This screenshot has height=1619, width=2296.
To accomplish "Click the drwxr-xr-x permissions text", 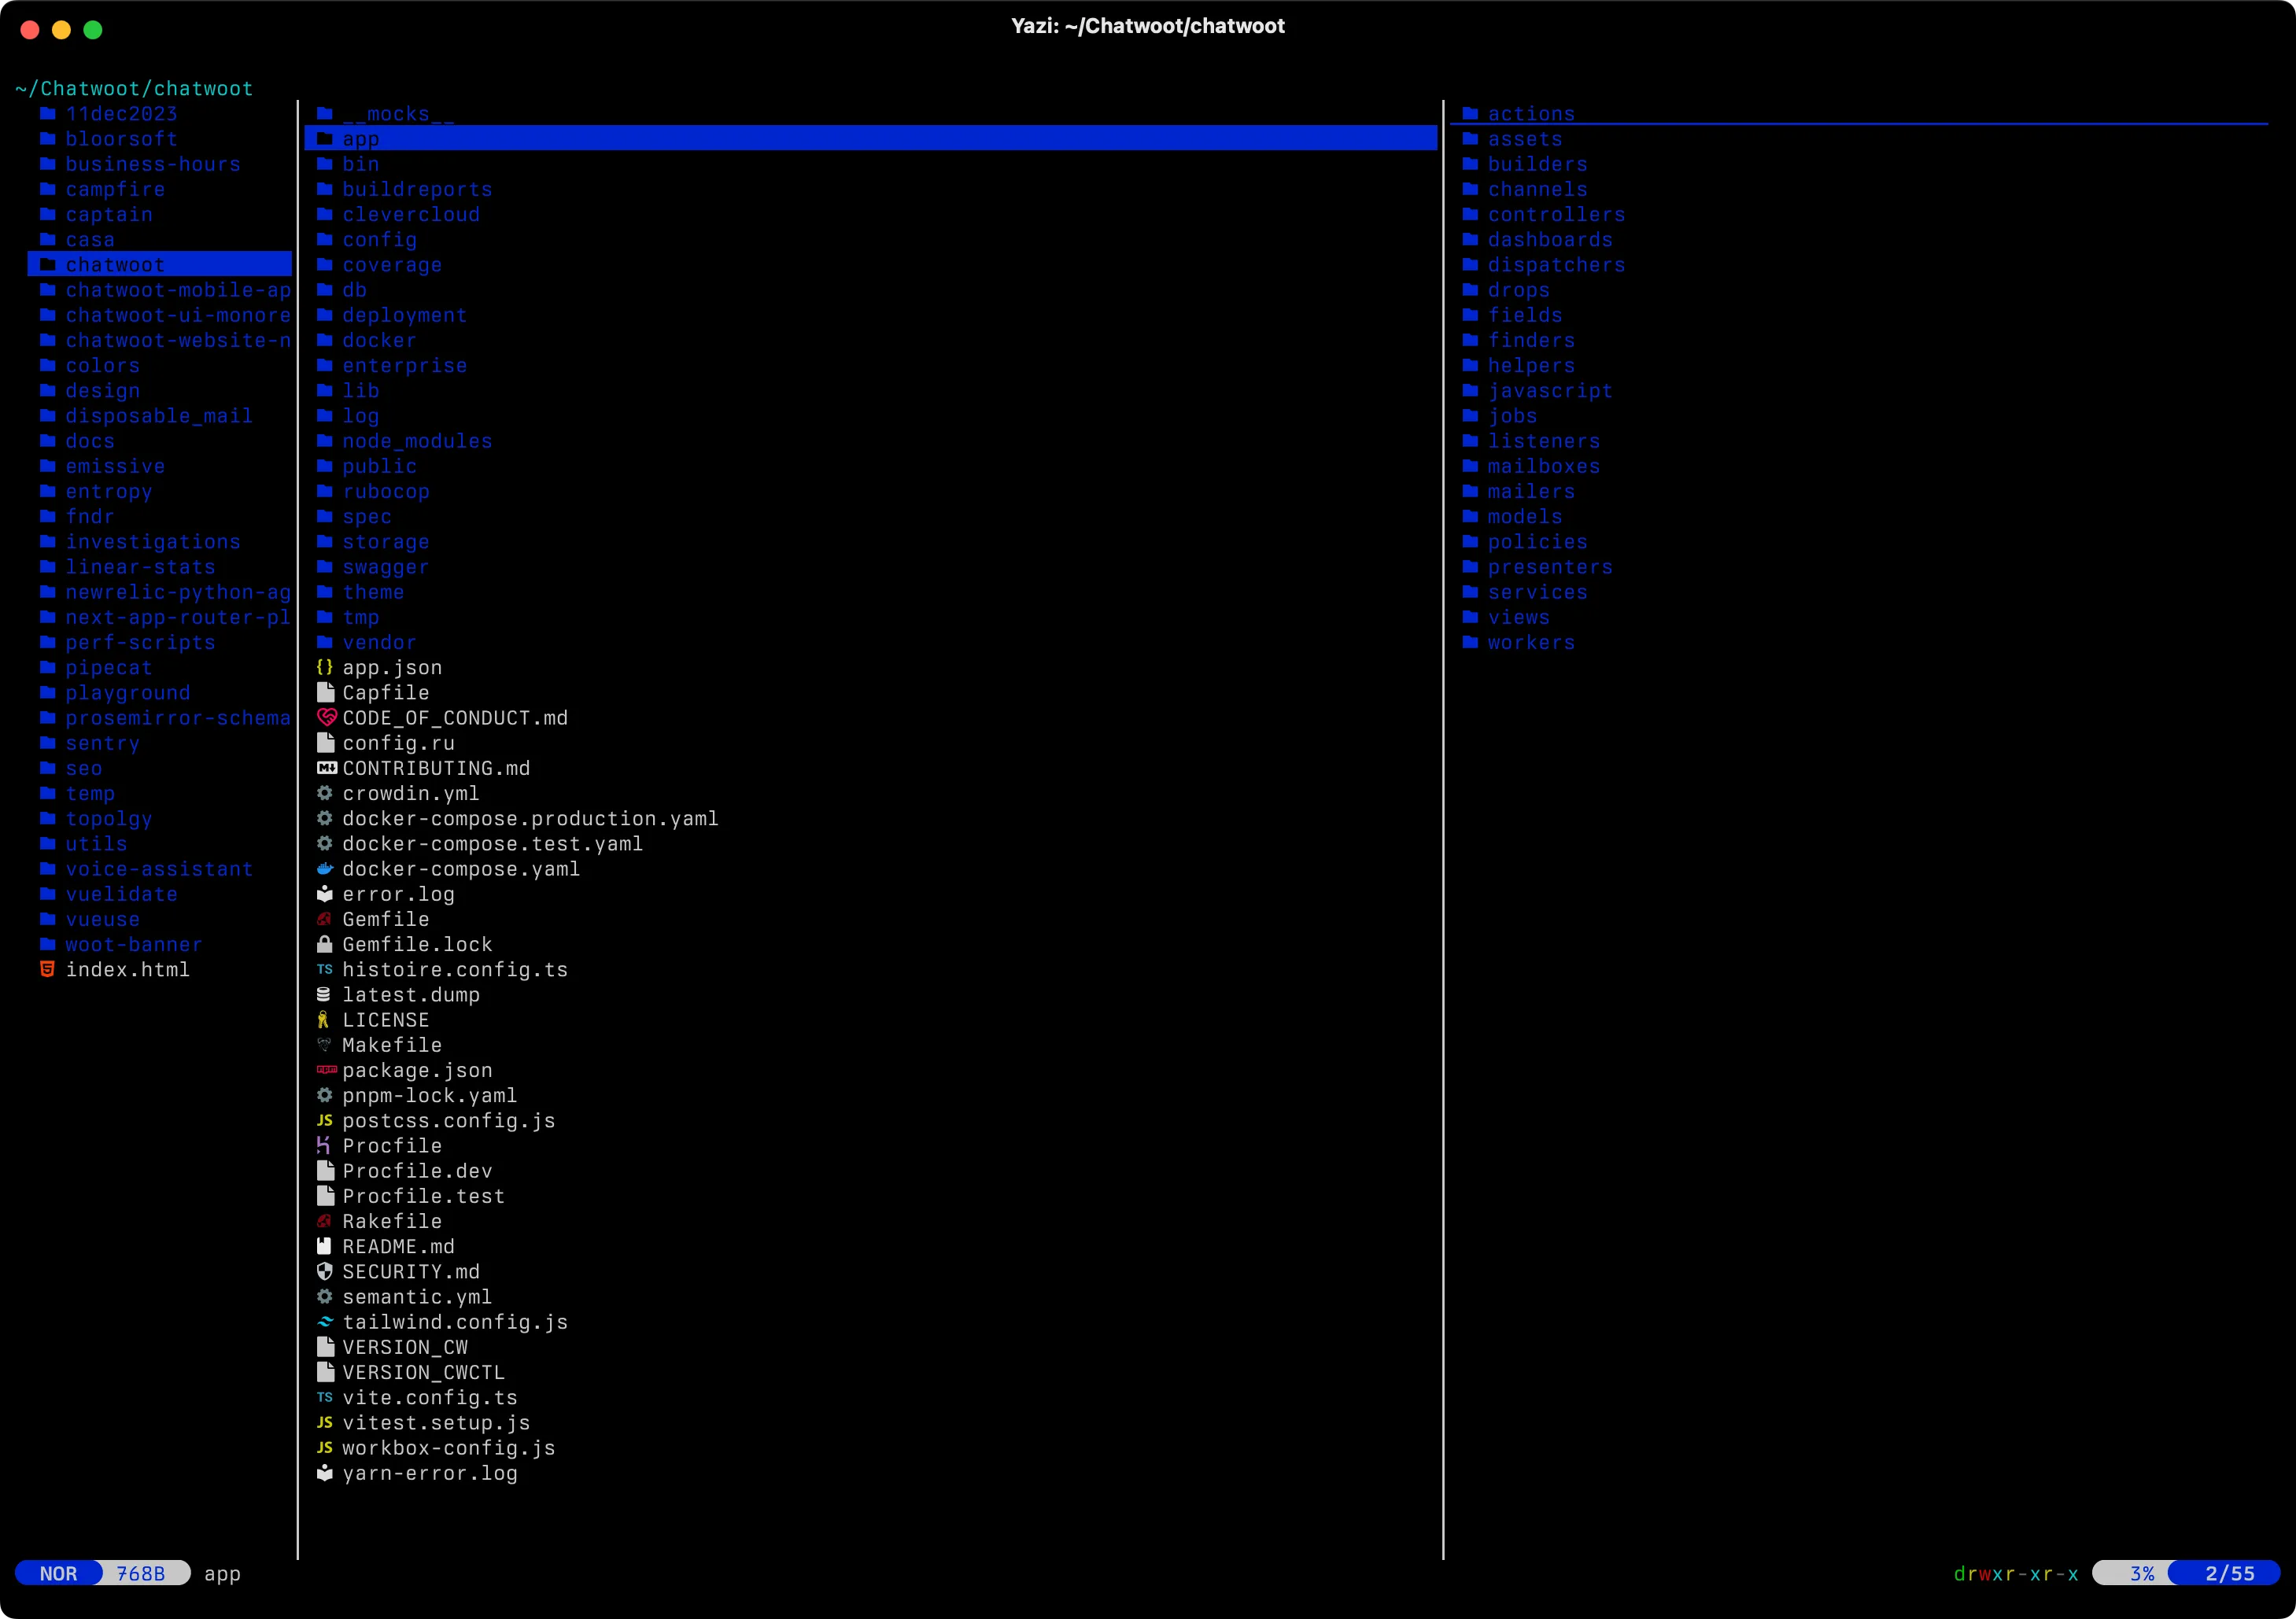I will coord(2015,1573).
